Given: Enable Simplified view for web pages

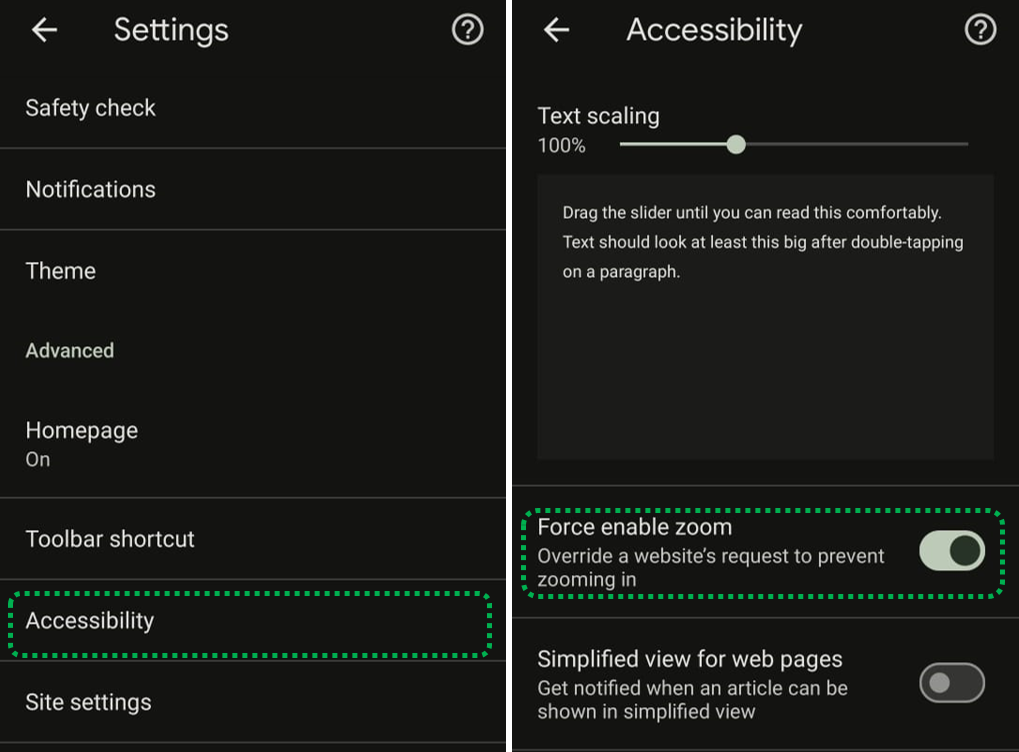Looking at the screenshot, I should coord(952,683).
